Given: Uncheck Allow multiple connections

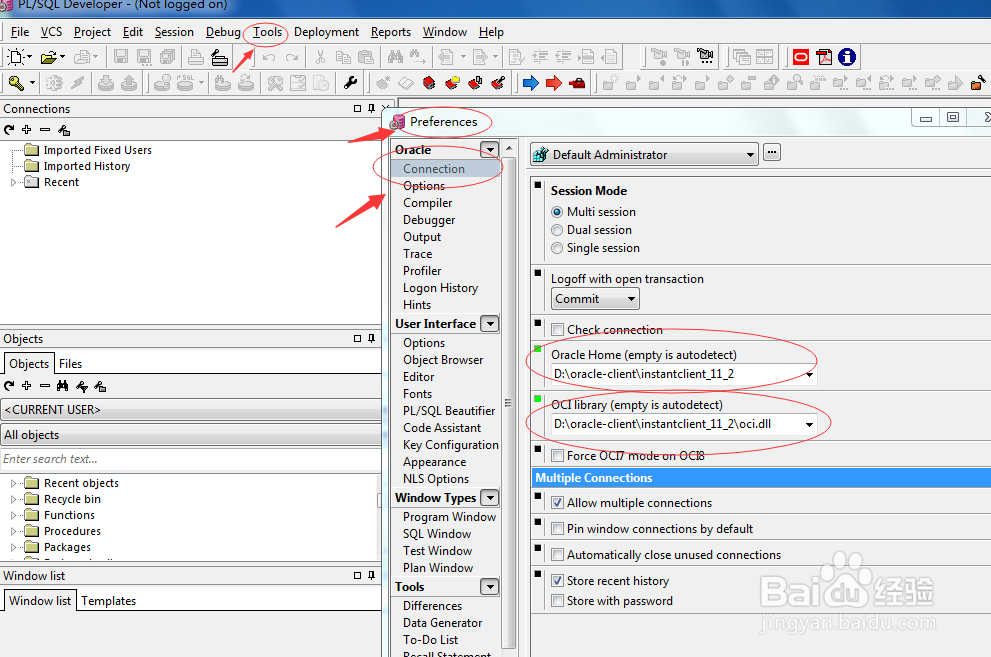Looking at the screenshot, I should (x=557, y=503).
